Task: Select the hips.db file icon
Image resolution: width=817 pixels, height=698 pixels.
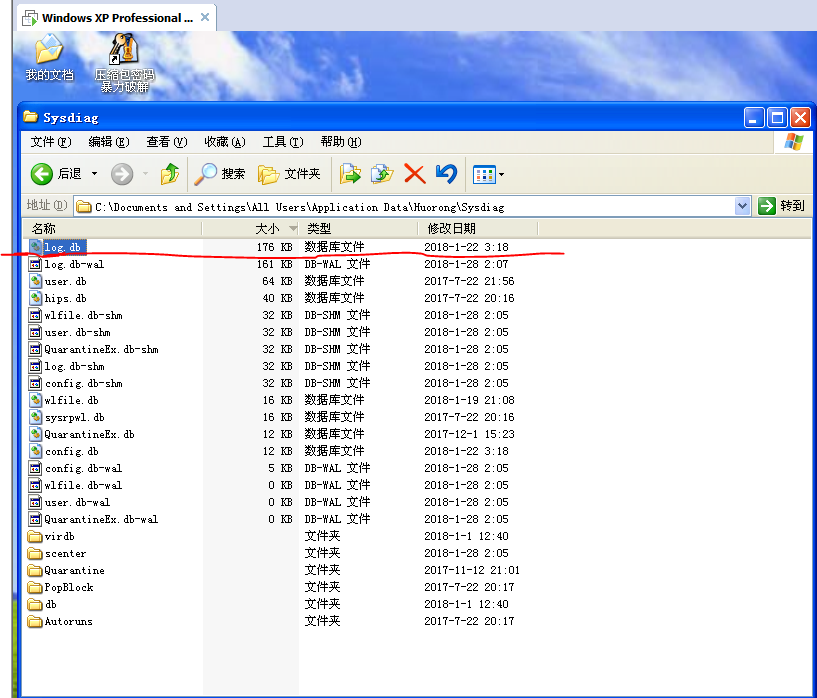Action: [x=35, y=298]
